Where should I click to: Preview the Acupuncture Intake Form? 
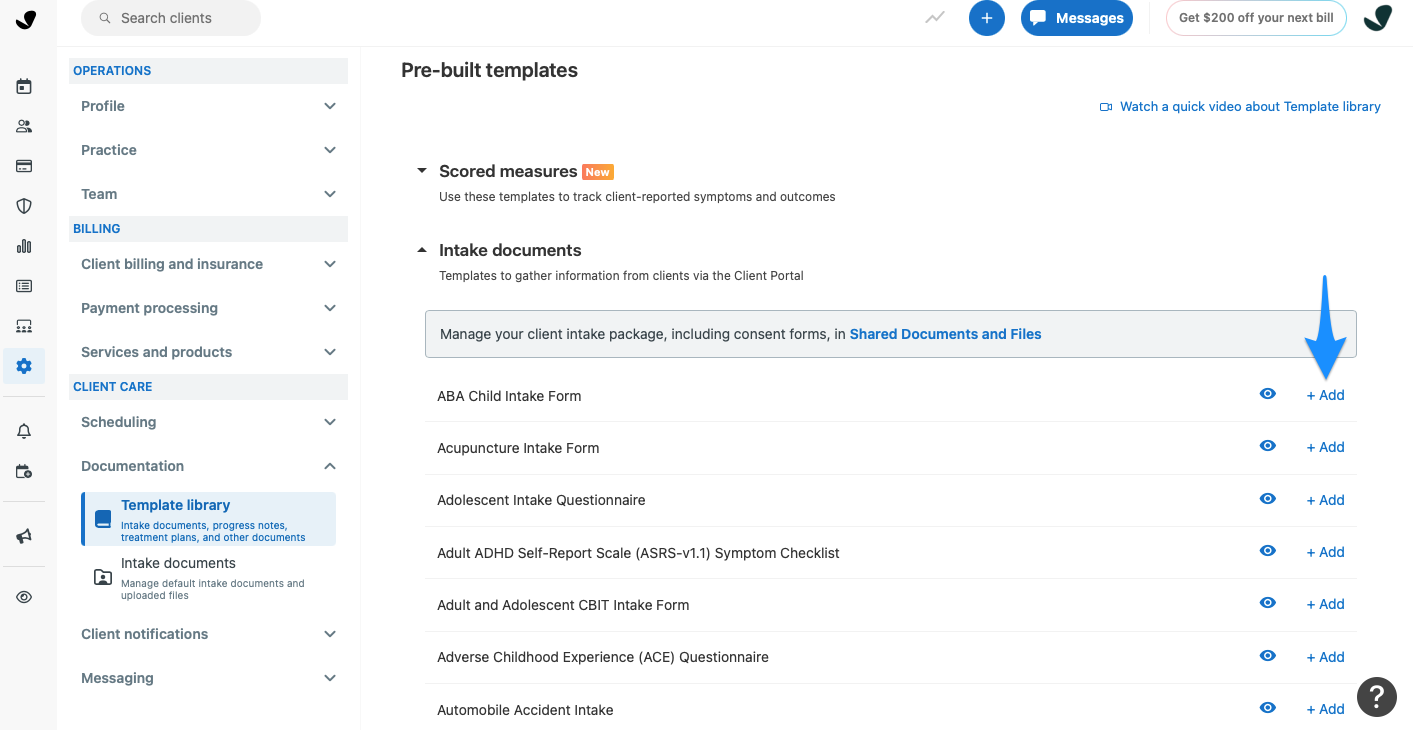pos(1267,446)
